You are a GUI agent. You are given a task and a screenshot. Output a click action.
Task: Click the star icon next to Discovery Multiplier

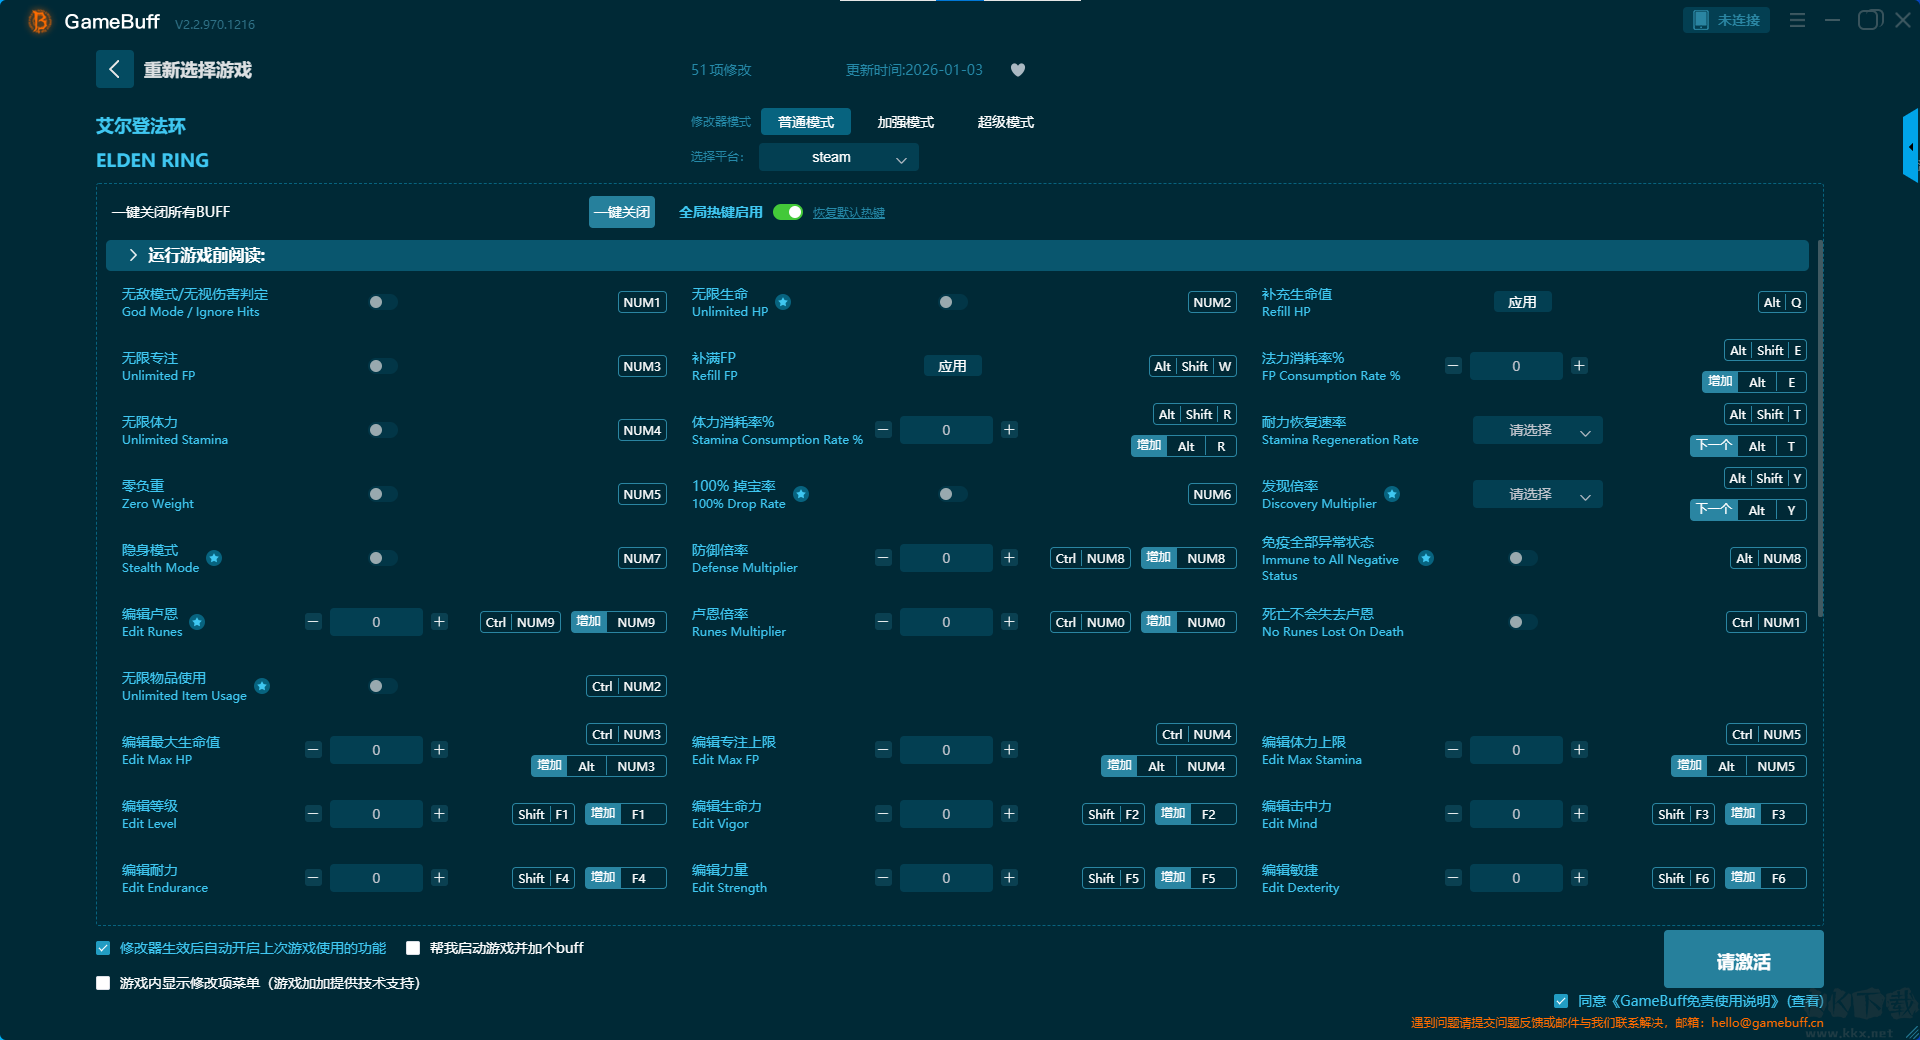pos(1392,494)
